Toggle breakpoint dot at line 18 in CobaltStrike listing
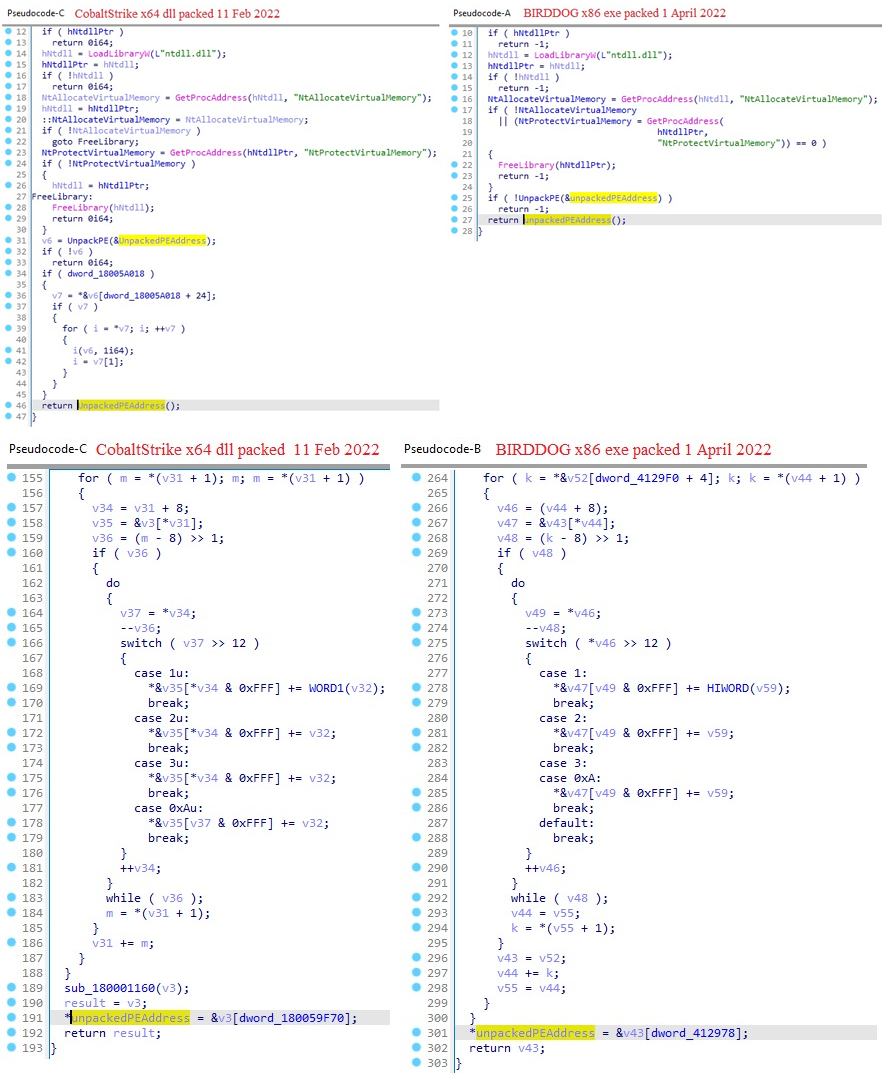Viewport: 882px width, 1074px height. coord(8,97)
